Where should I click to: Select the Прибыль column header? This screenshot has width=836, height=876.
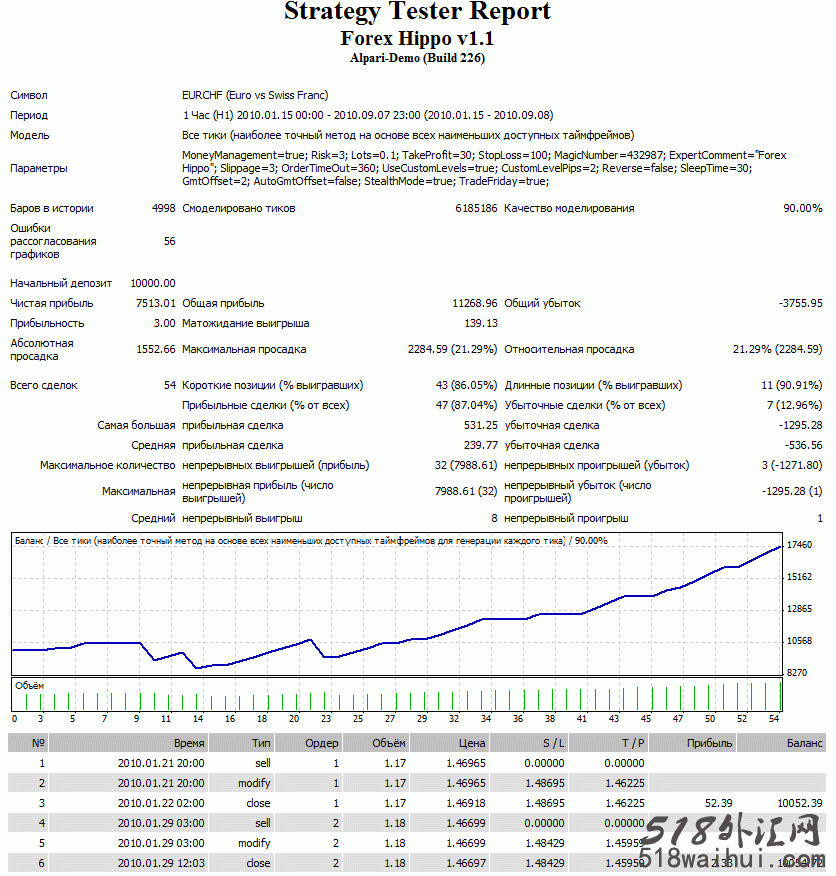(x=709, y=743)
